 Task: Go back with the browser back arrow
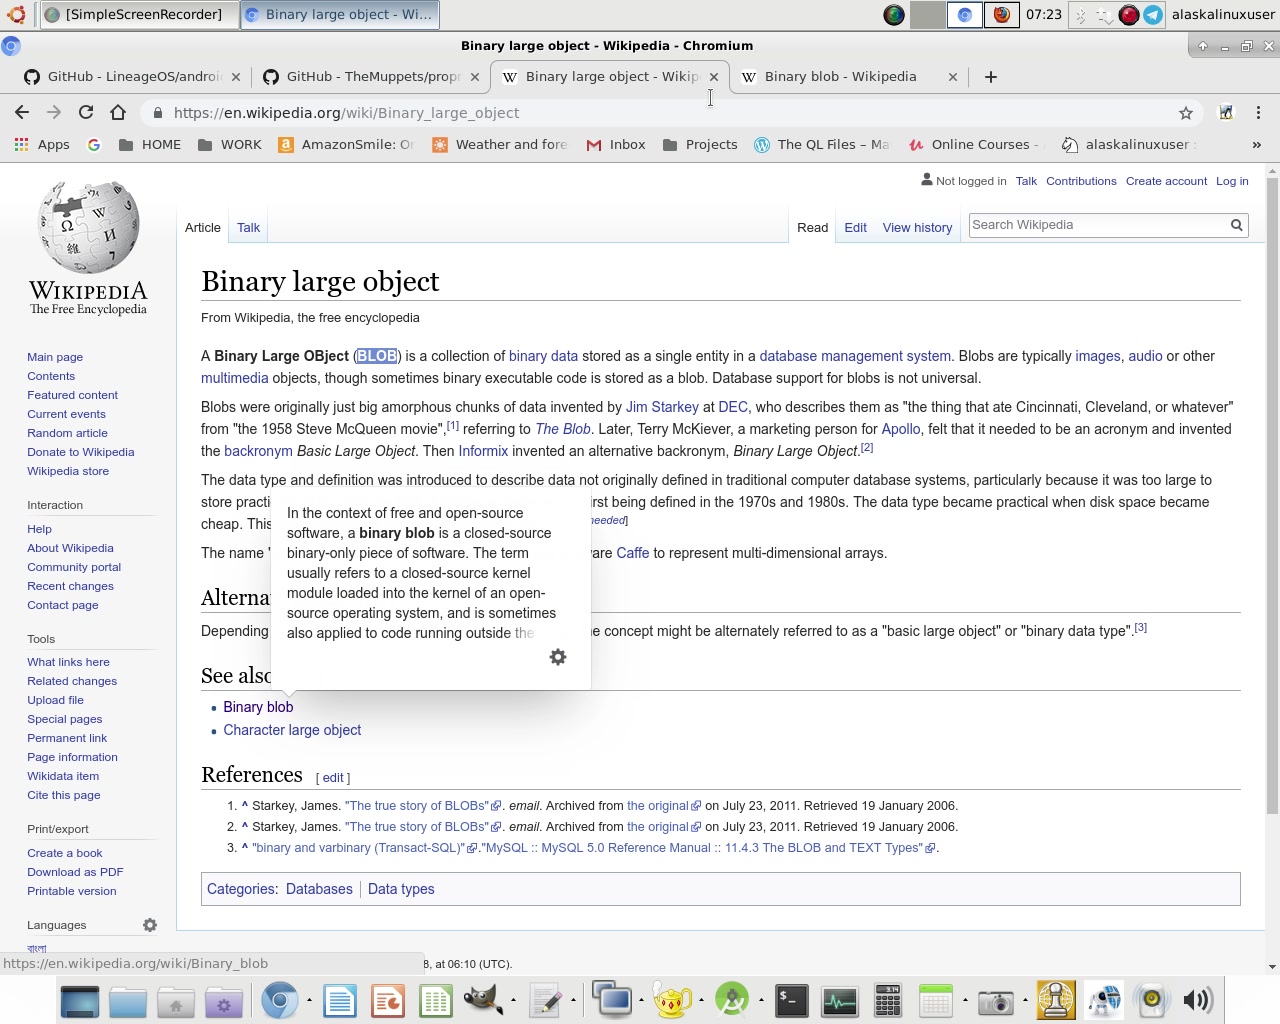pyautogui.click(x=22, y=113)
